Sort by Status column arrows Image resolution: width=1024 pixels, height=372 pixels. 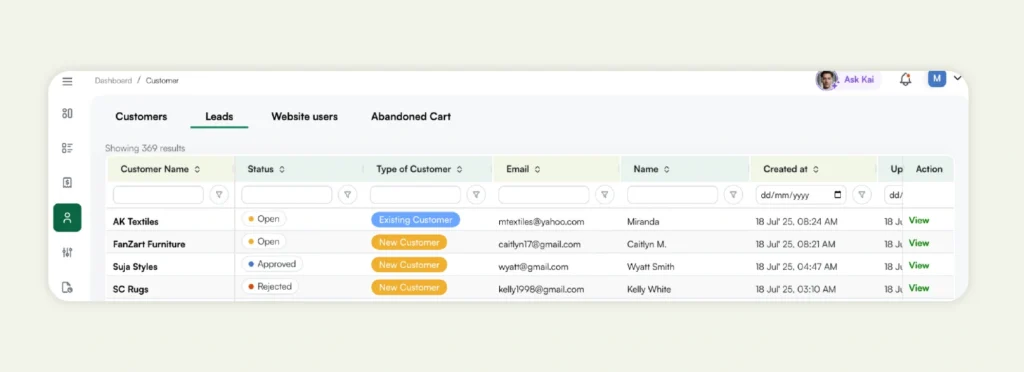point(282,169)
